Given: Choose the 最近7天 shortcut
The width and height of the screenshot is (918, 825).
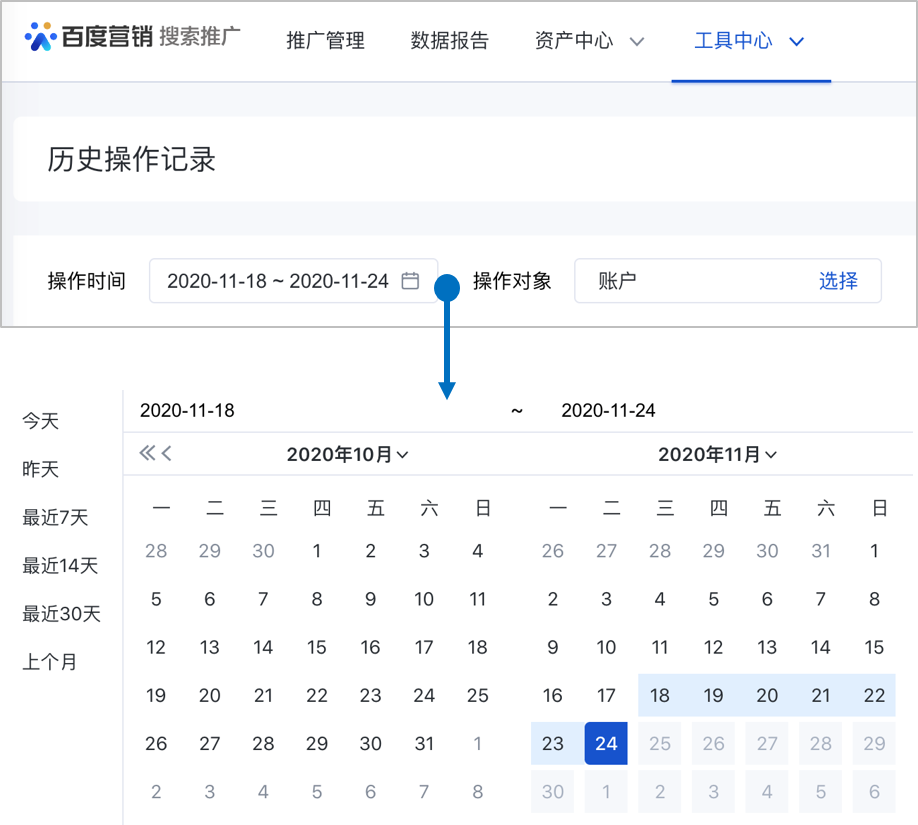Looking at the screenshot, I should tap(56, 518).
